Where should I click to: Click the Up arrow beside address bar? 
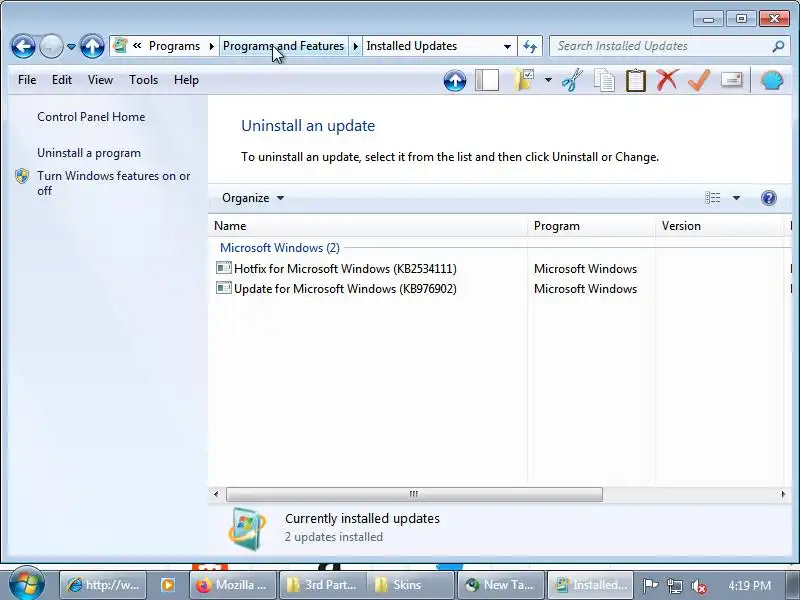coord(92,47)
